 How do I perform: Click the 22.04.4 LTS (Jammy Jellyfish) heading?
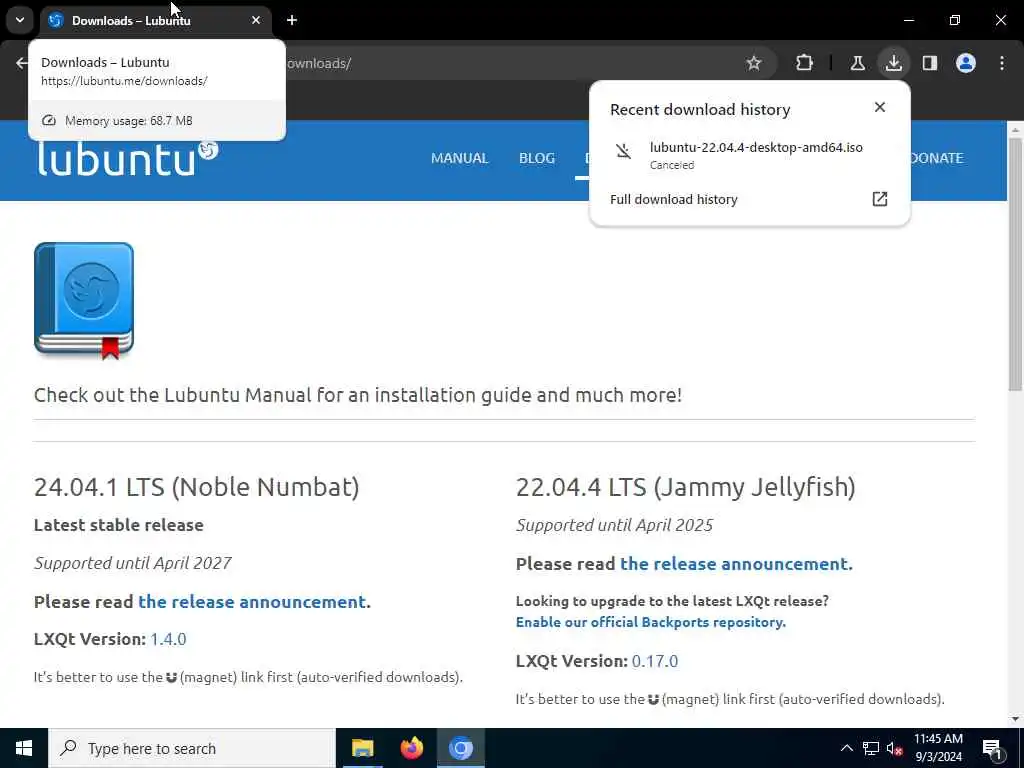click(x=686, y=487)
